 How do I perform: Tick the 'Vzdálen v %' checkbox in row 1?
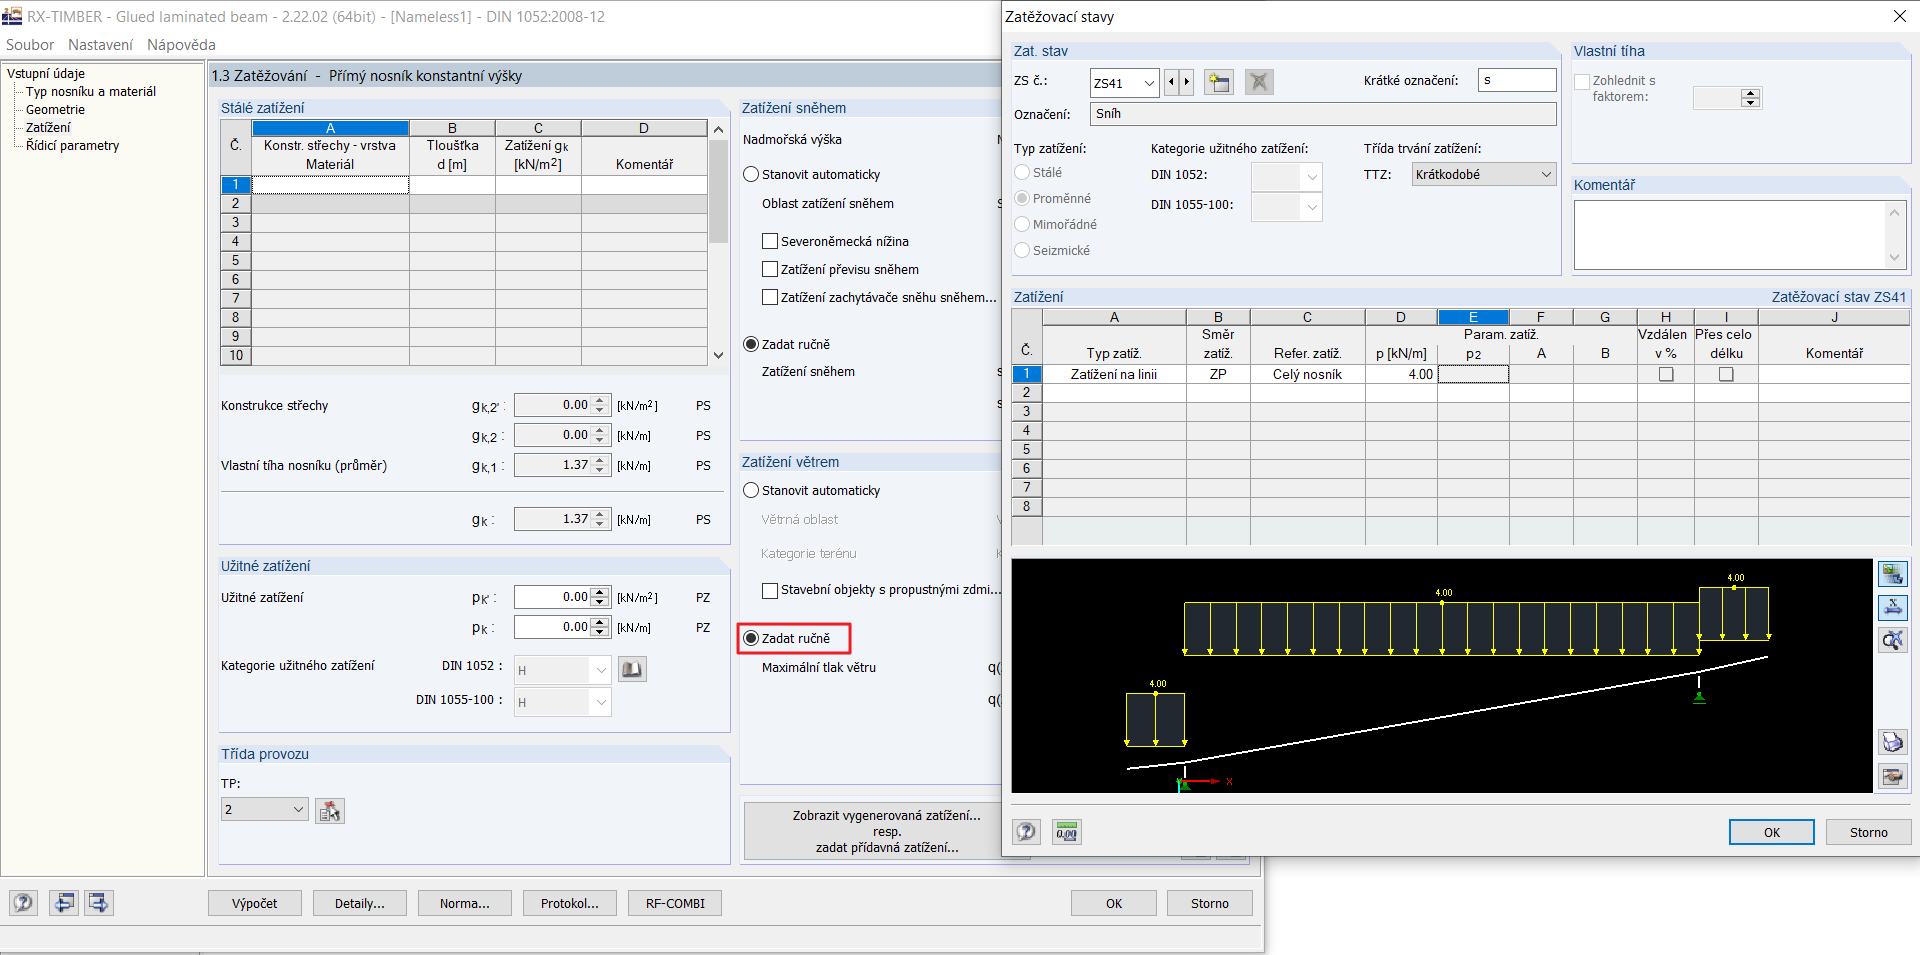pyautogui.click(x=1666, y=374)
